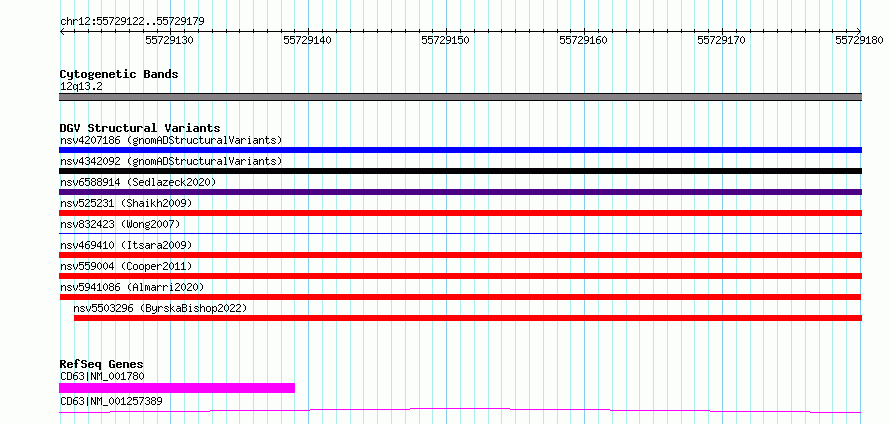Click the CD63|NM_001780 gene label
Screen dimensions: 890x424
click(x=102, y=376)
